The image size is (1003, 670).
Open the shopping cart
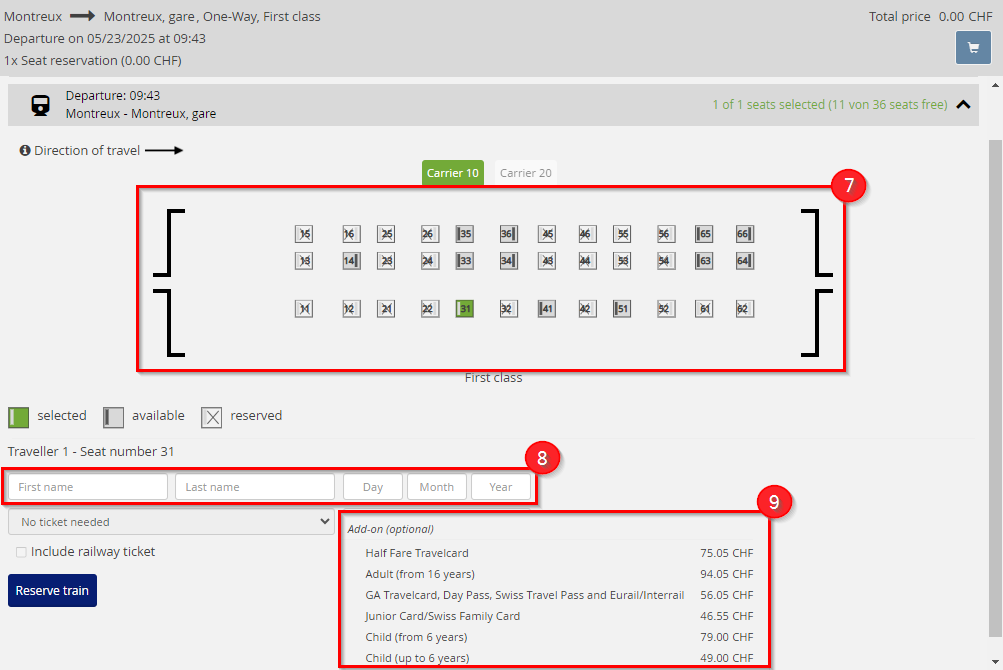point(973,47)
